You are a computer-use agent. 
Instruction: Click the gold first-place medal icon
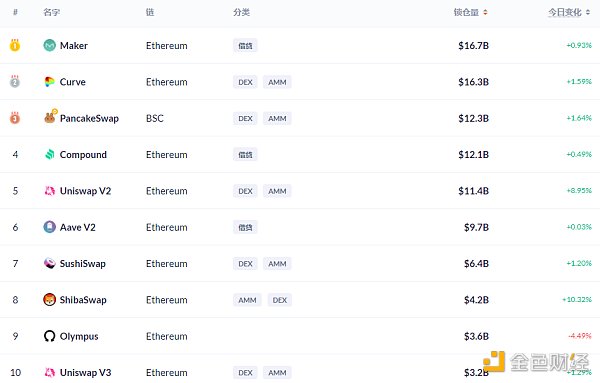point(15,45)
